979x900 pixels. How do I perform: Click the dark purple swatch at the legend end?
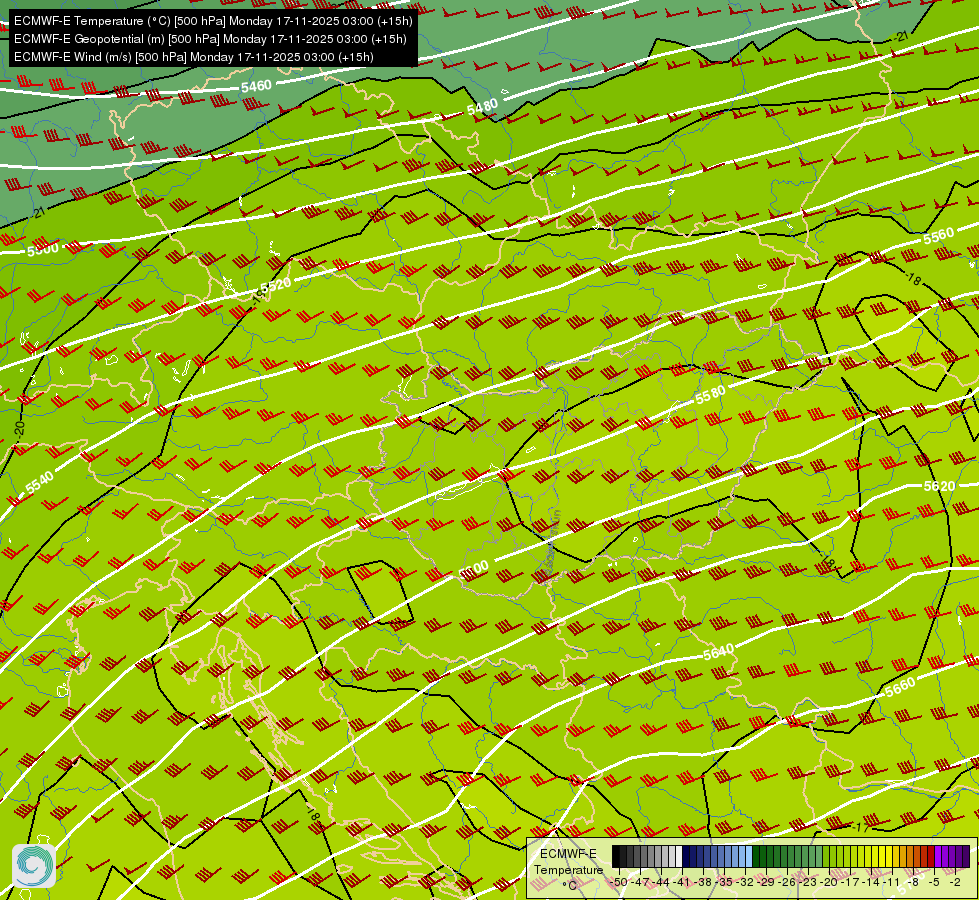(x=966, y=856)
